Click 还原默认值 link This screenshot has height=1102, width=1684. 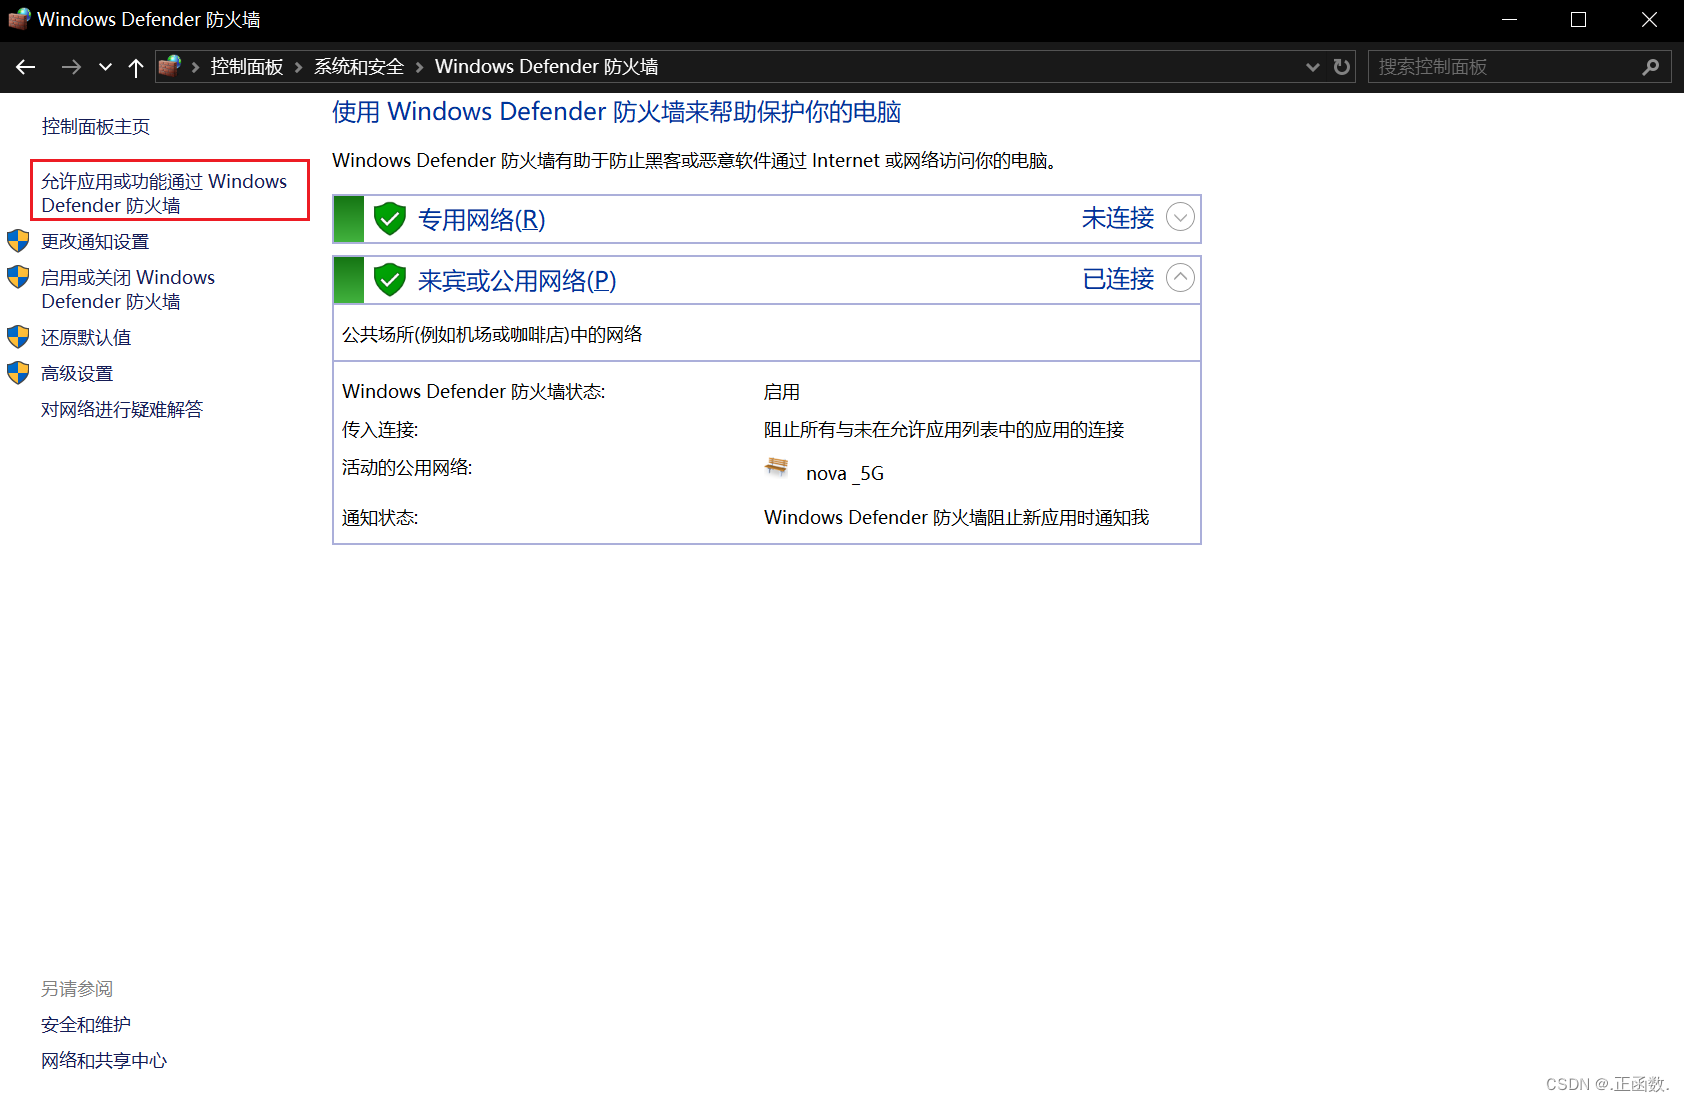(86, 338)
